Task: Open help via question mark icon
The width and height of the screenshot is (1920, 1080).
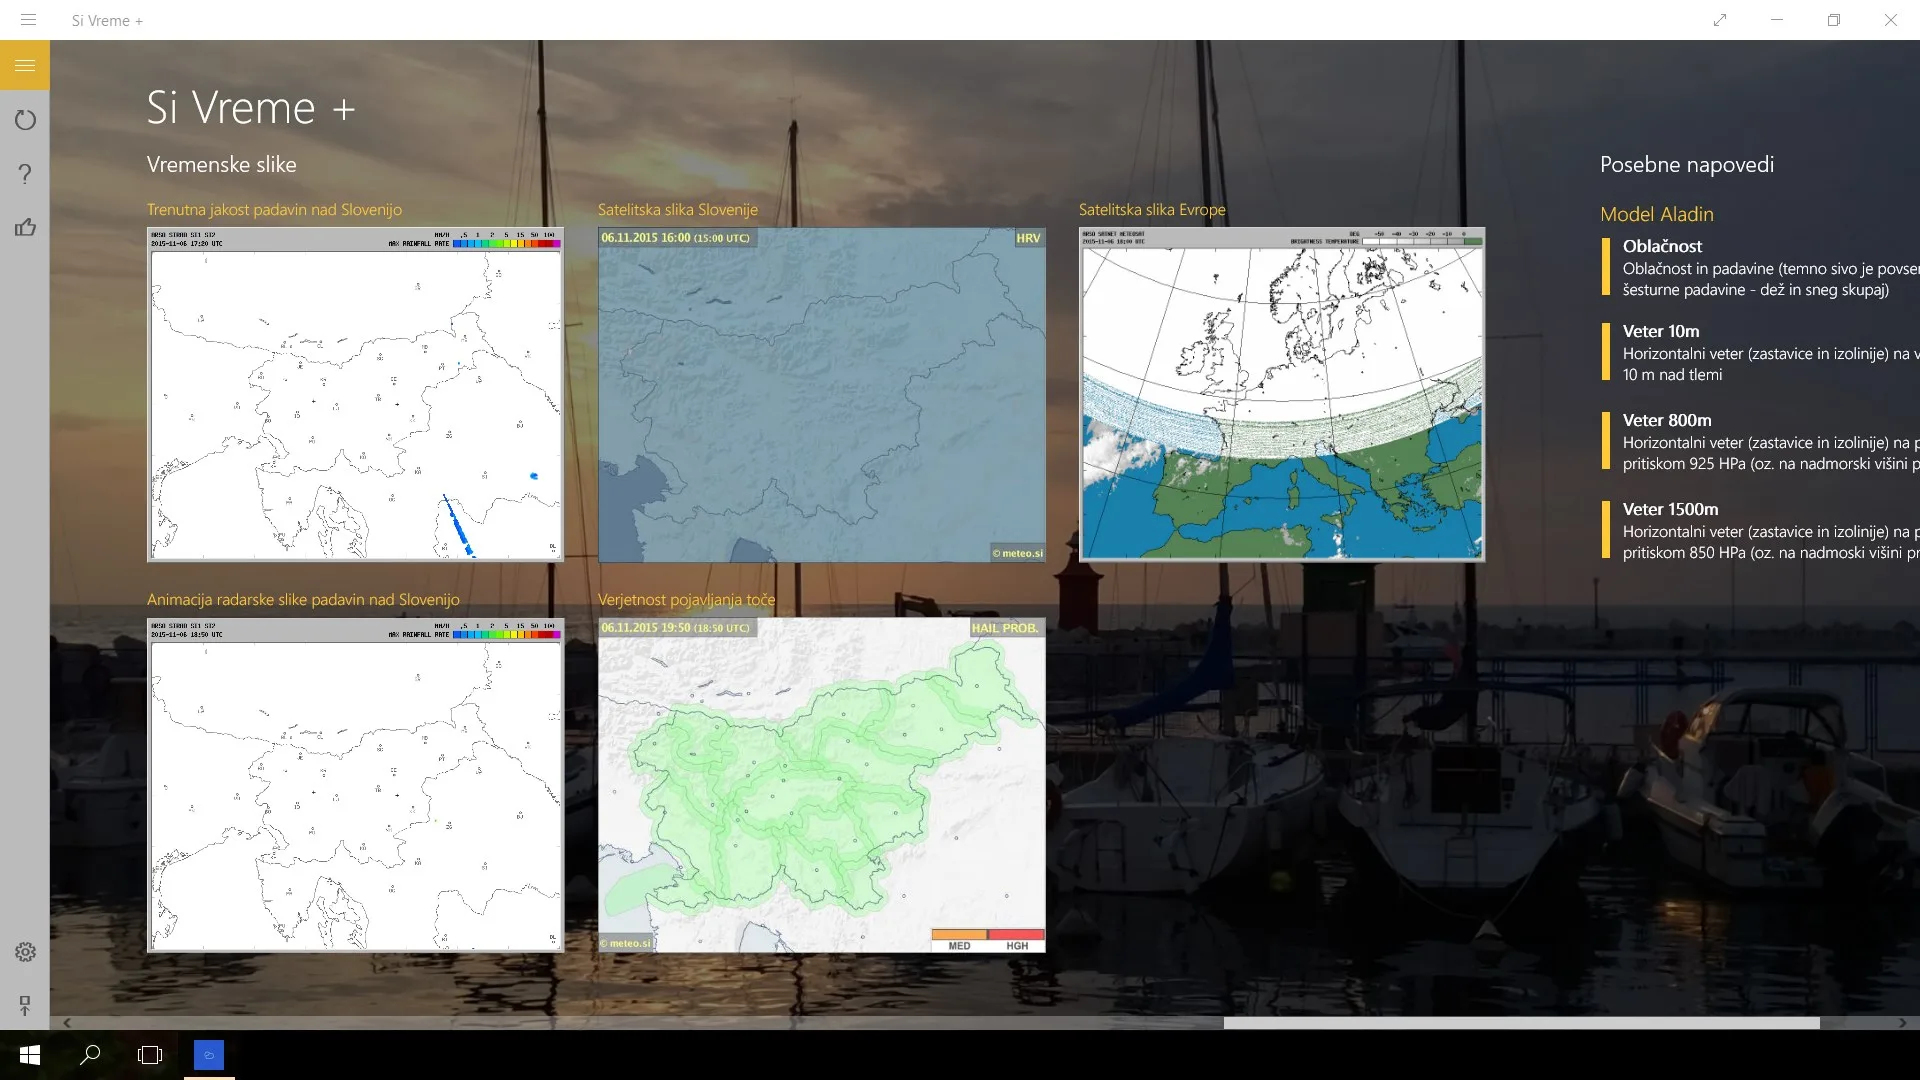Action: point(25,174)
